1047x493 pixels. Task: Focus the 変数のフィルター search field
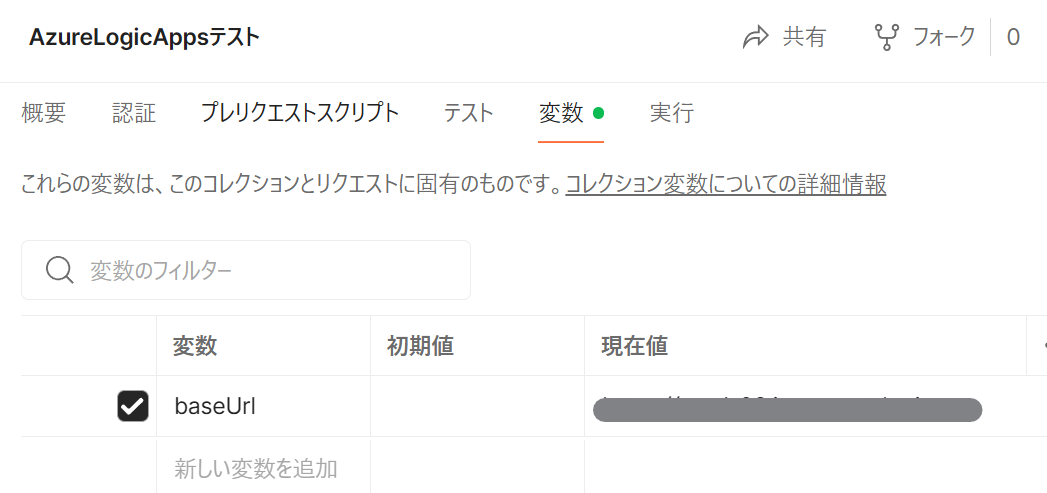click(246, 270)
